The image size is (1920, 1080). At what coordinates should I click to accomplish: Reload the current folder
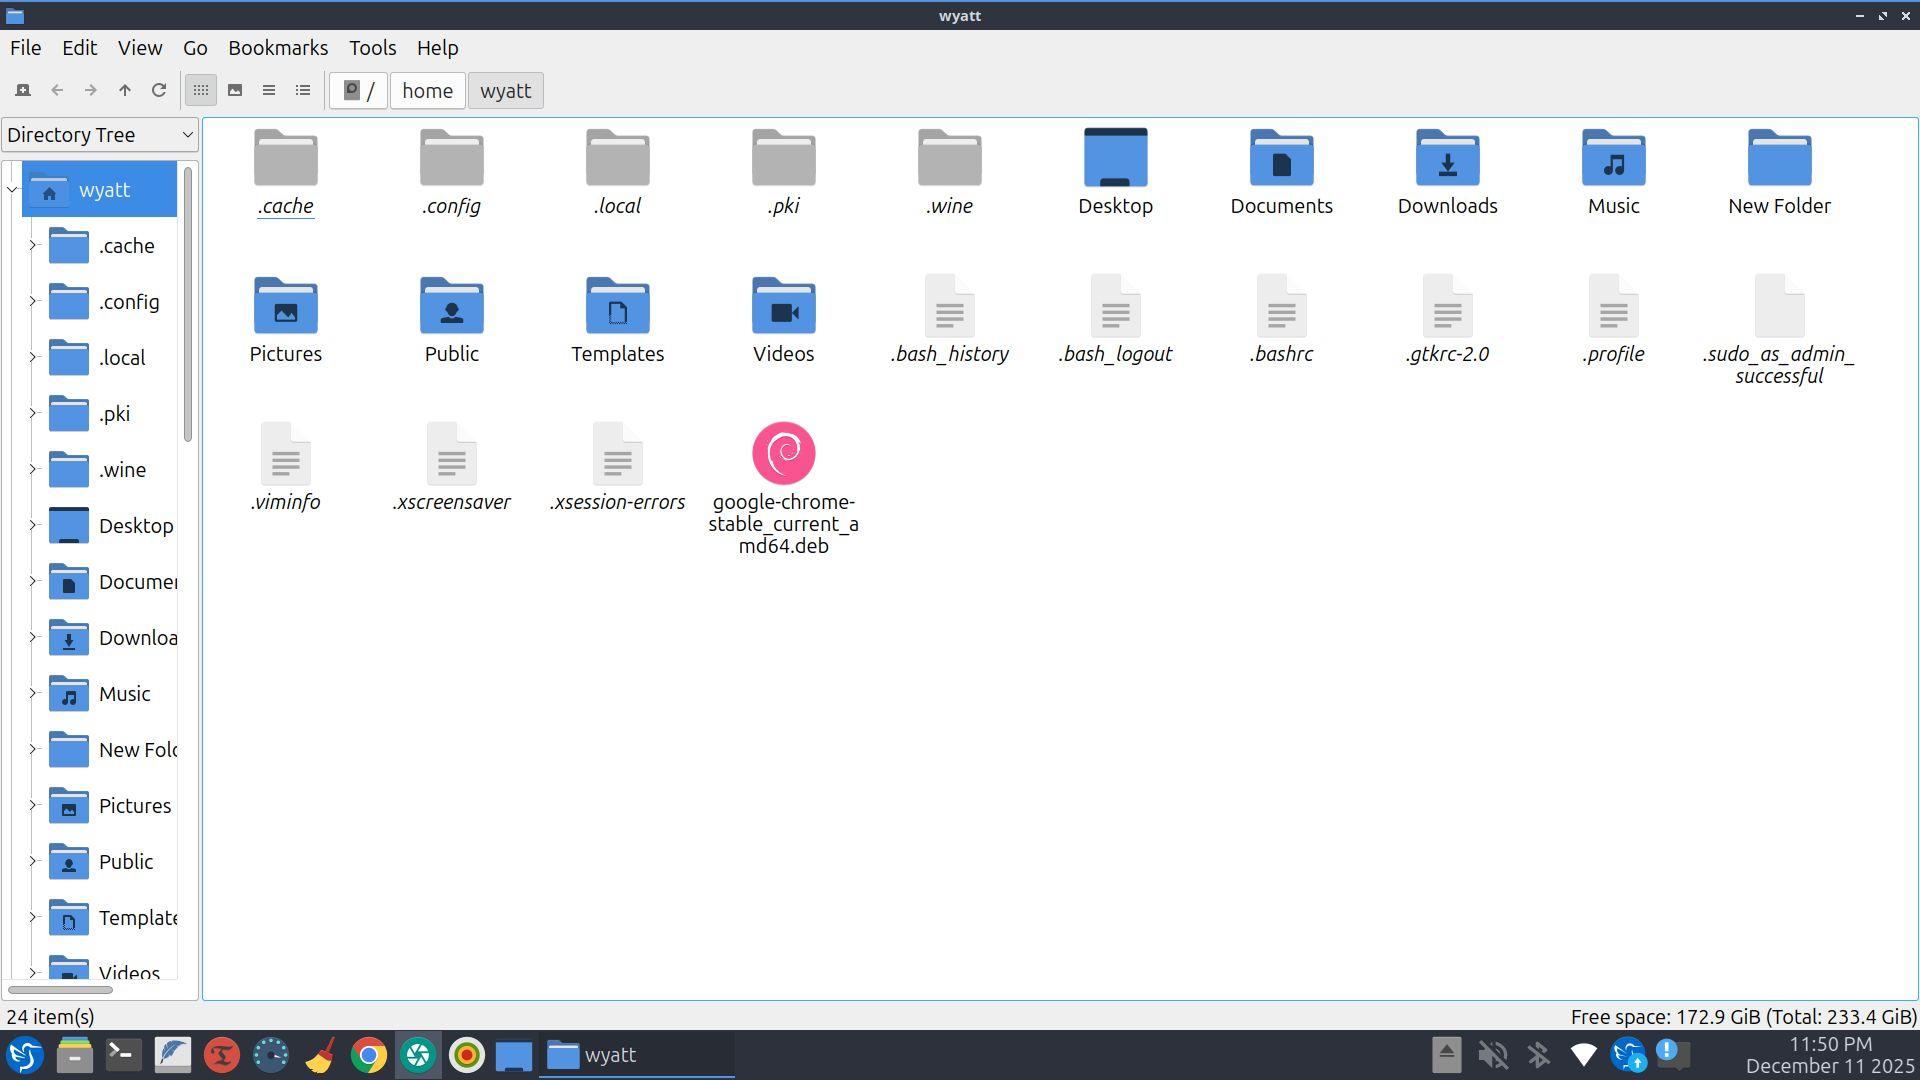(158, 91)
